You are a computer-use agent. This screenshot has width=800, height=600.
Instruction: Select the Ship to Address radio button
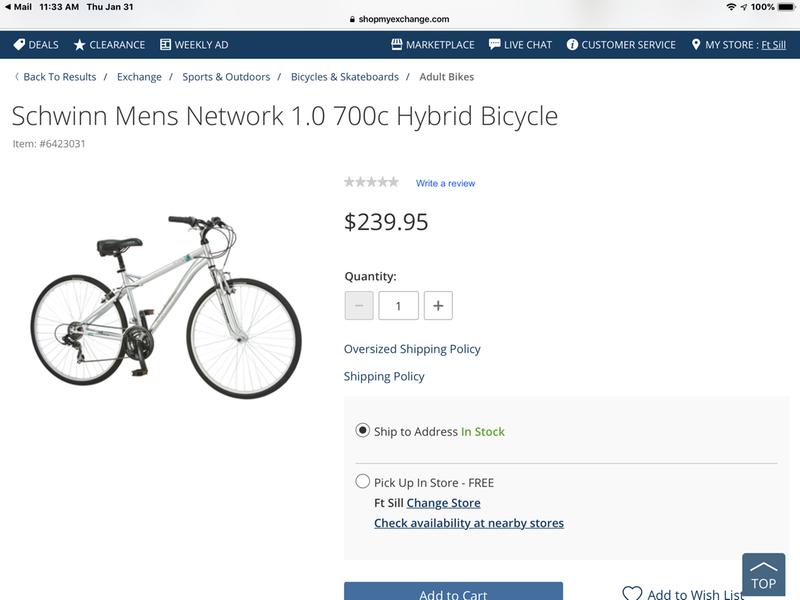tap(363, 431)
